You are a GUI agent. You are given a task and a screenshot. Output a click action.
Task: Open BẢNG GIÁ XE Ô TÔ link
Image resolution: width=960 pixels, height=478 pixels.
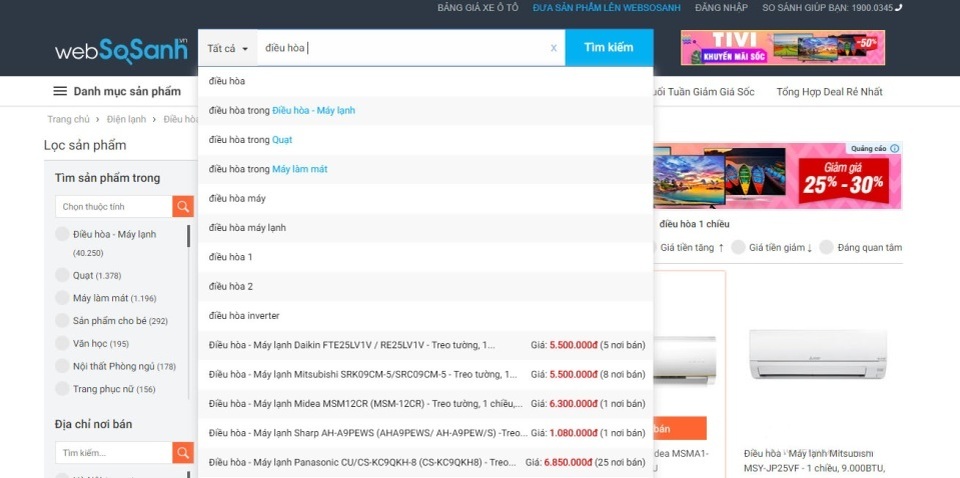click(478, 7)
